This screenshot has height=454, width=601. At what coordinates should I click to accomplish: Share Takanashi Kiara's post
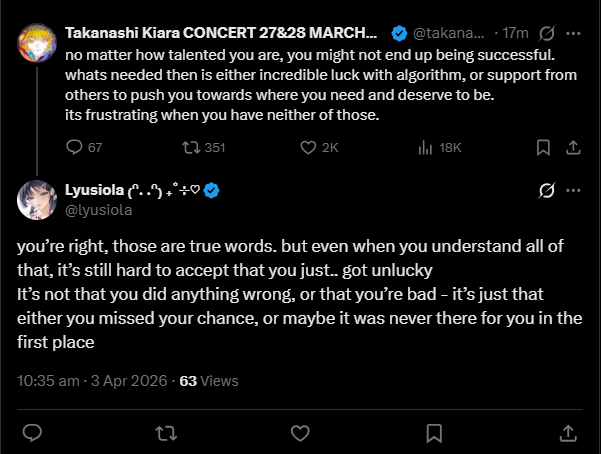[573, 147]
